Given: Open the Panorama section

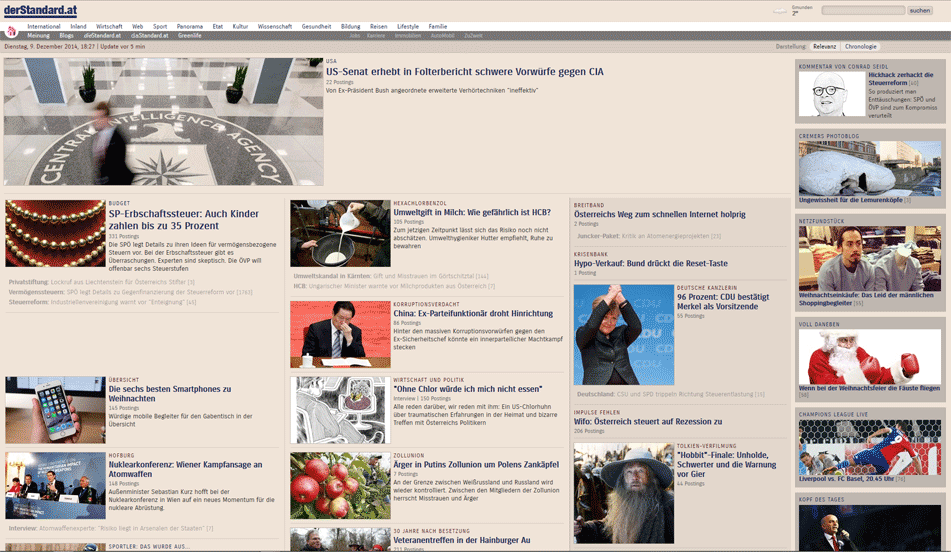Looking at the screenshot, I should coord(190,27).
